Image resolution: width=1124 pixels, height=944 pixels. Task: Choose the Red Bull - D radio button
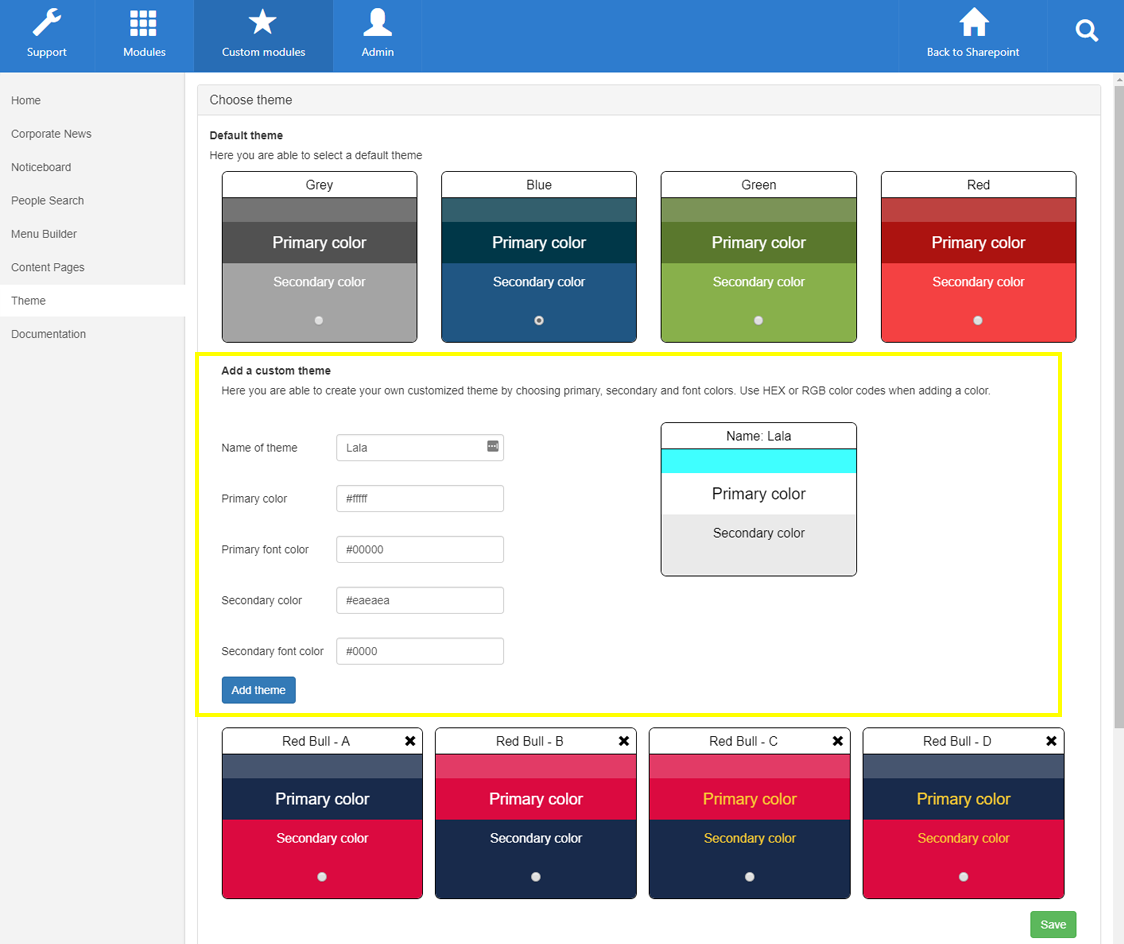[x=963, y=876]
